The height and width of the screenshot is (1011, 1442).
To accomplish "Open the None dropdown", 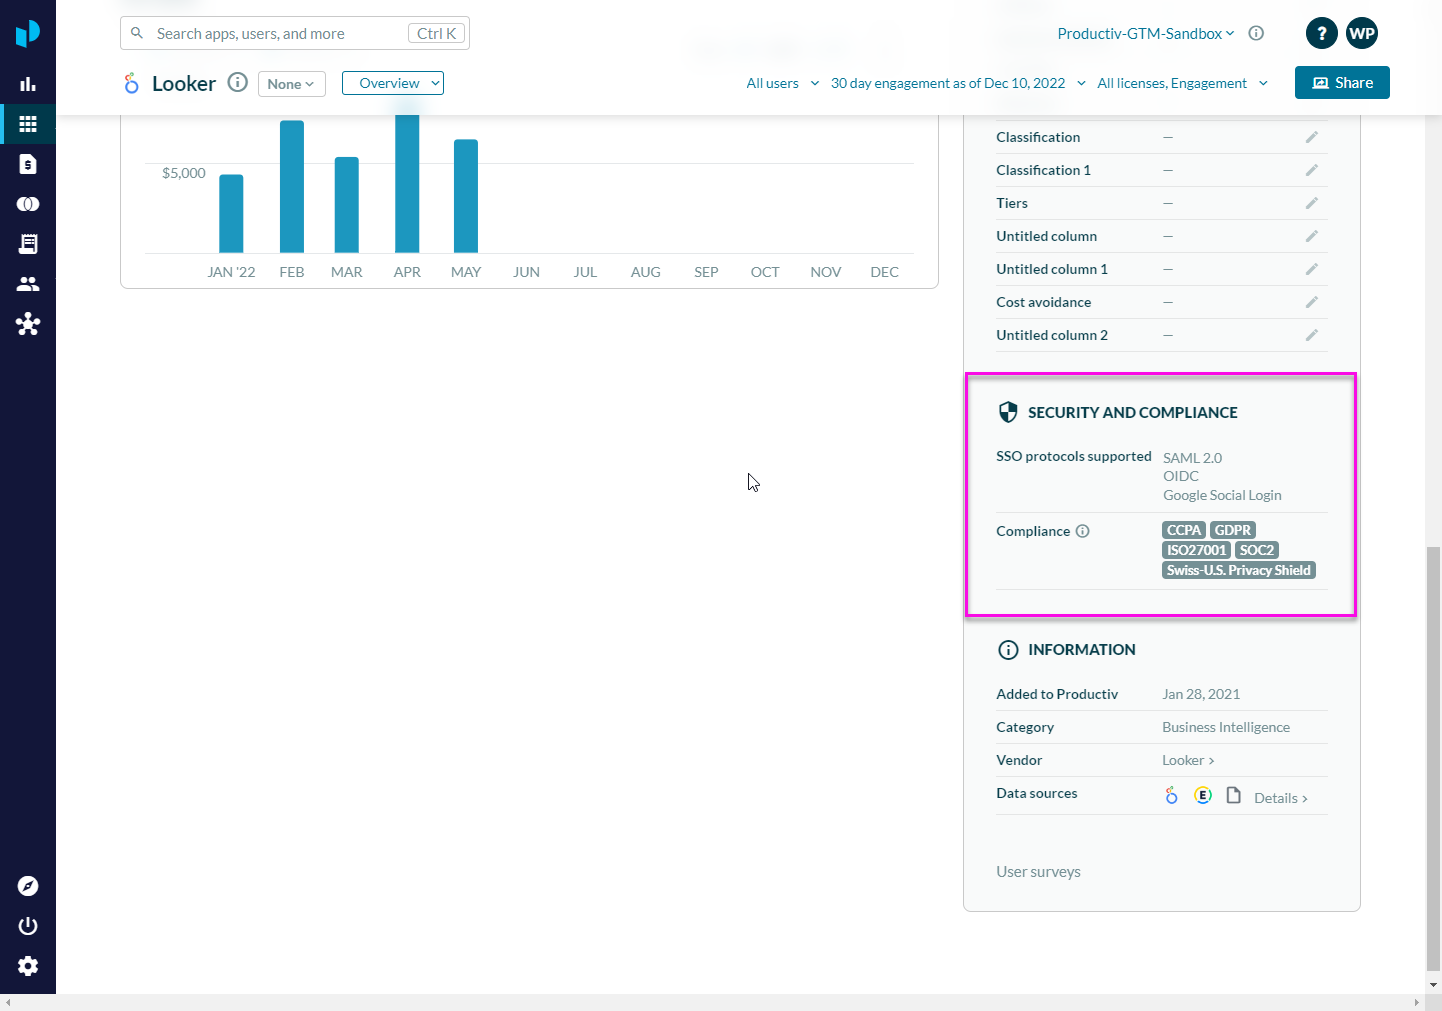I will pyautogui.click(x=292, y=84).
